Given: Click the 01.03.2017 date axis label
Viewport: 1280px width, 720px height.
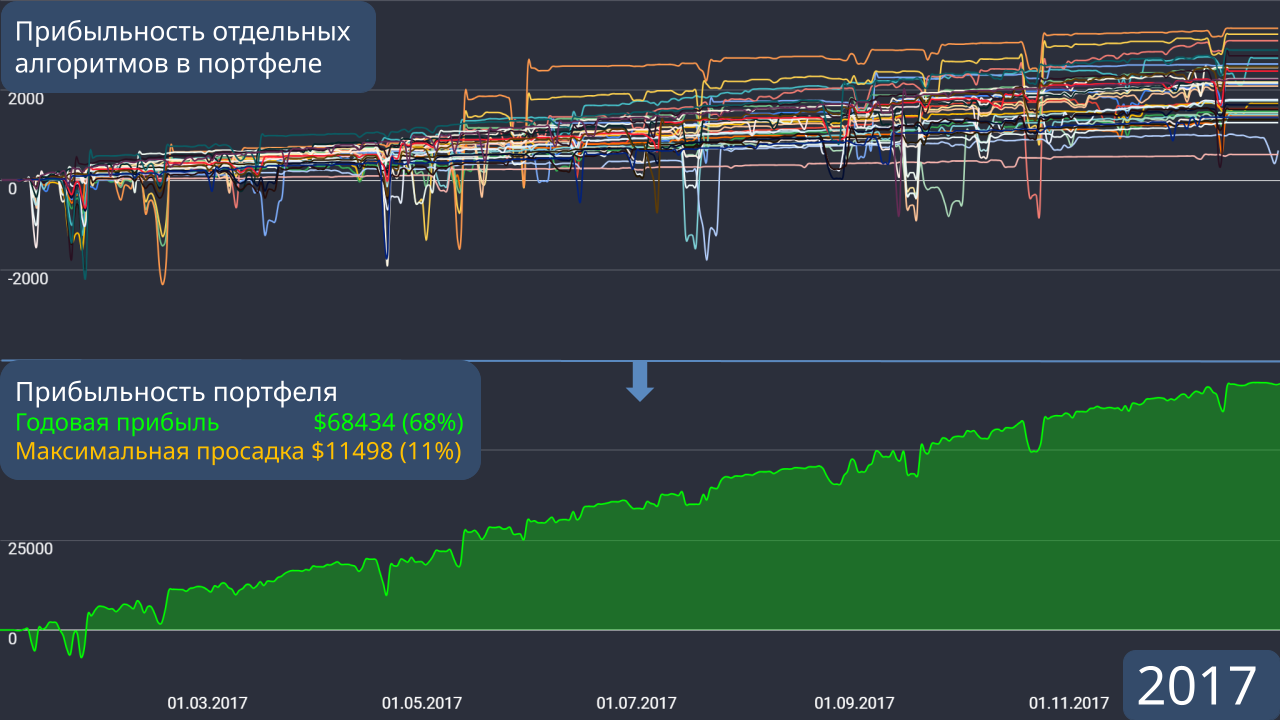Looking at the screenshot, I should (207, 703).
